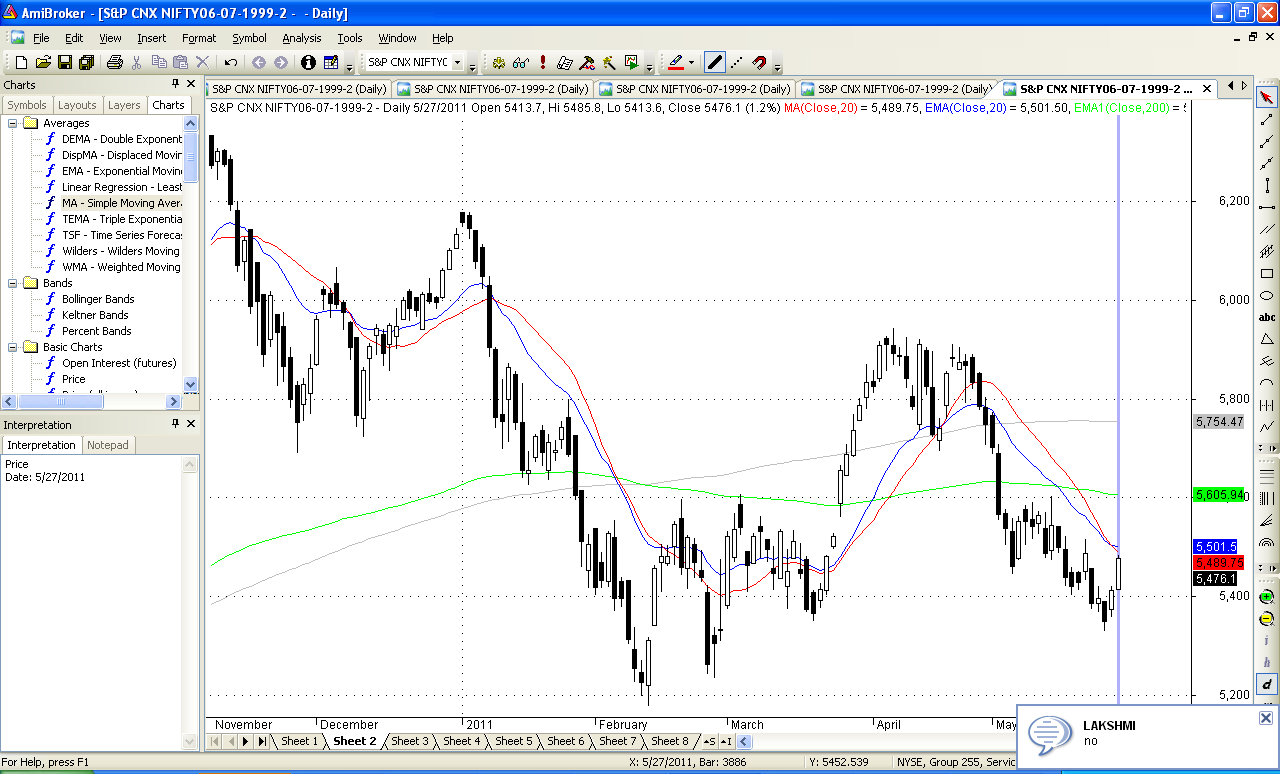This screenshot has height=774, width=1280.
Task: Select the abc text tool
Action: coord(1267,317)
